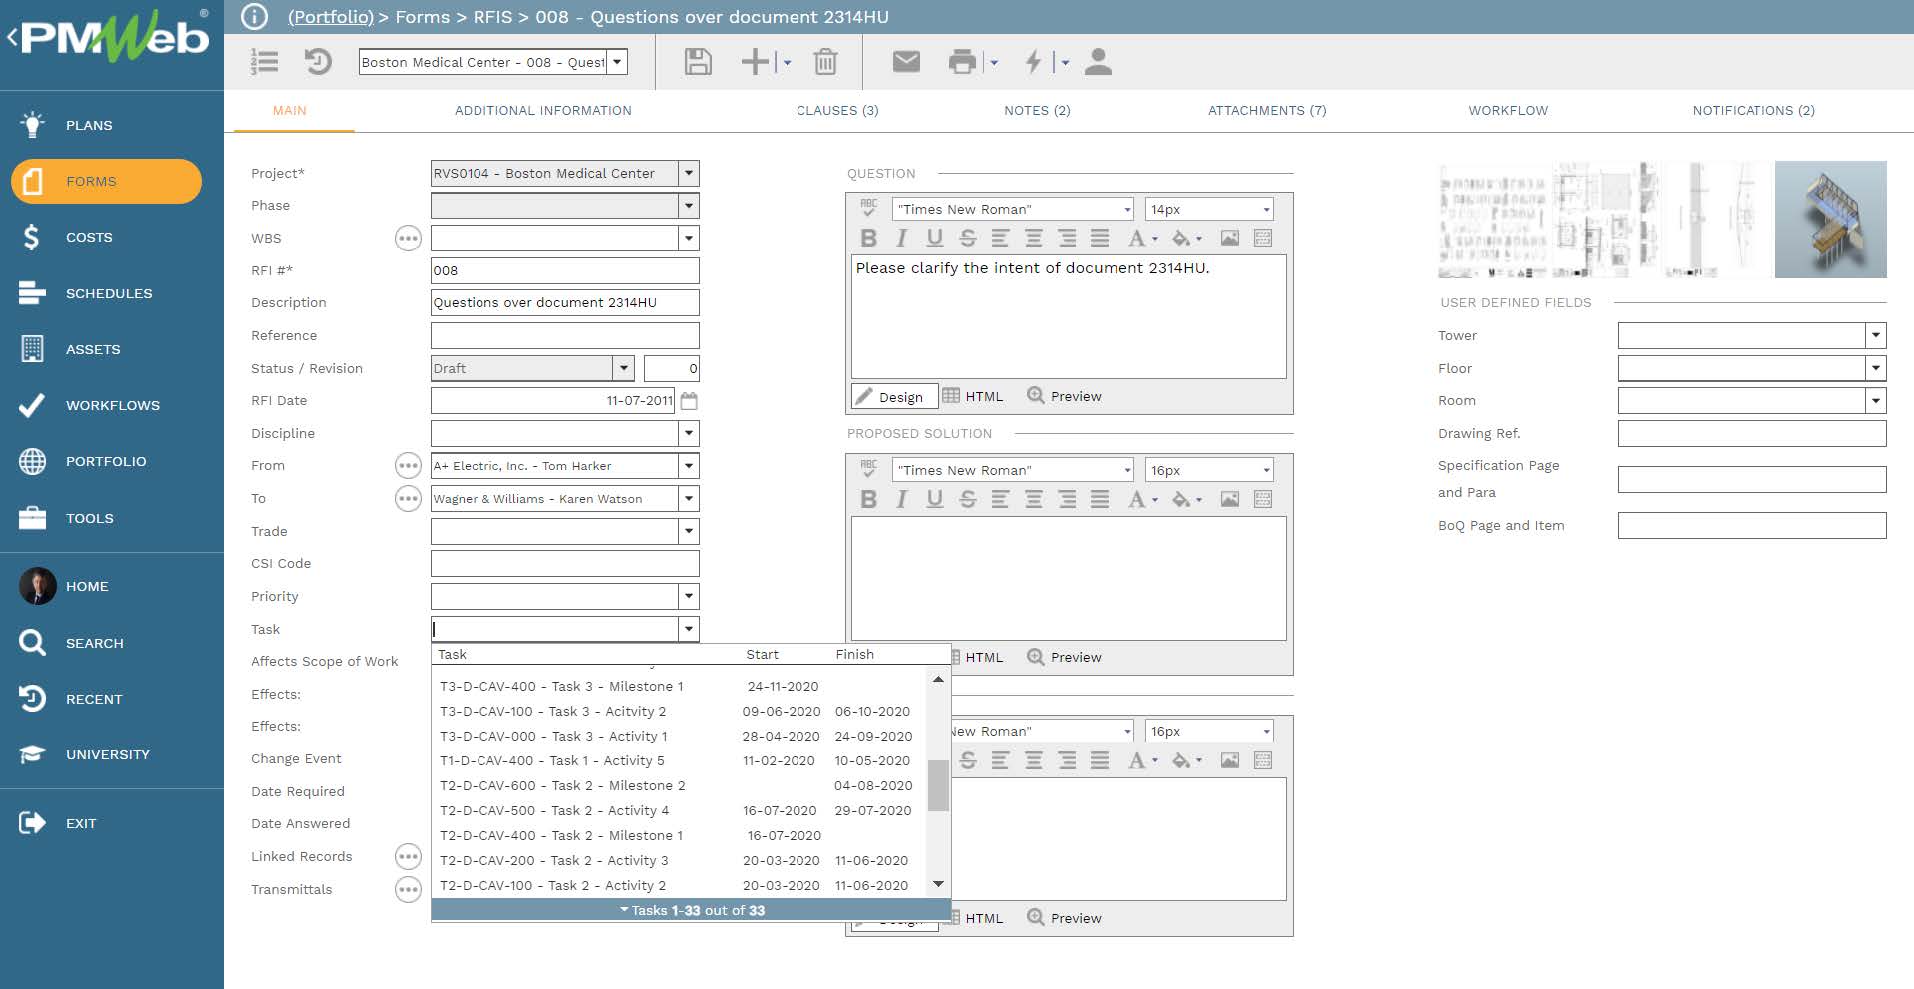Toggle strikethrough in Question editor
The image size is (1914, 989).
(x=967, y=238)
